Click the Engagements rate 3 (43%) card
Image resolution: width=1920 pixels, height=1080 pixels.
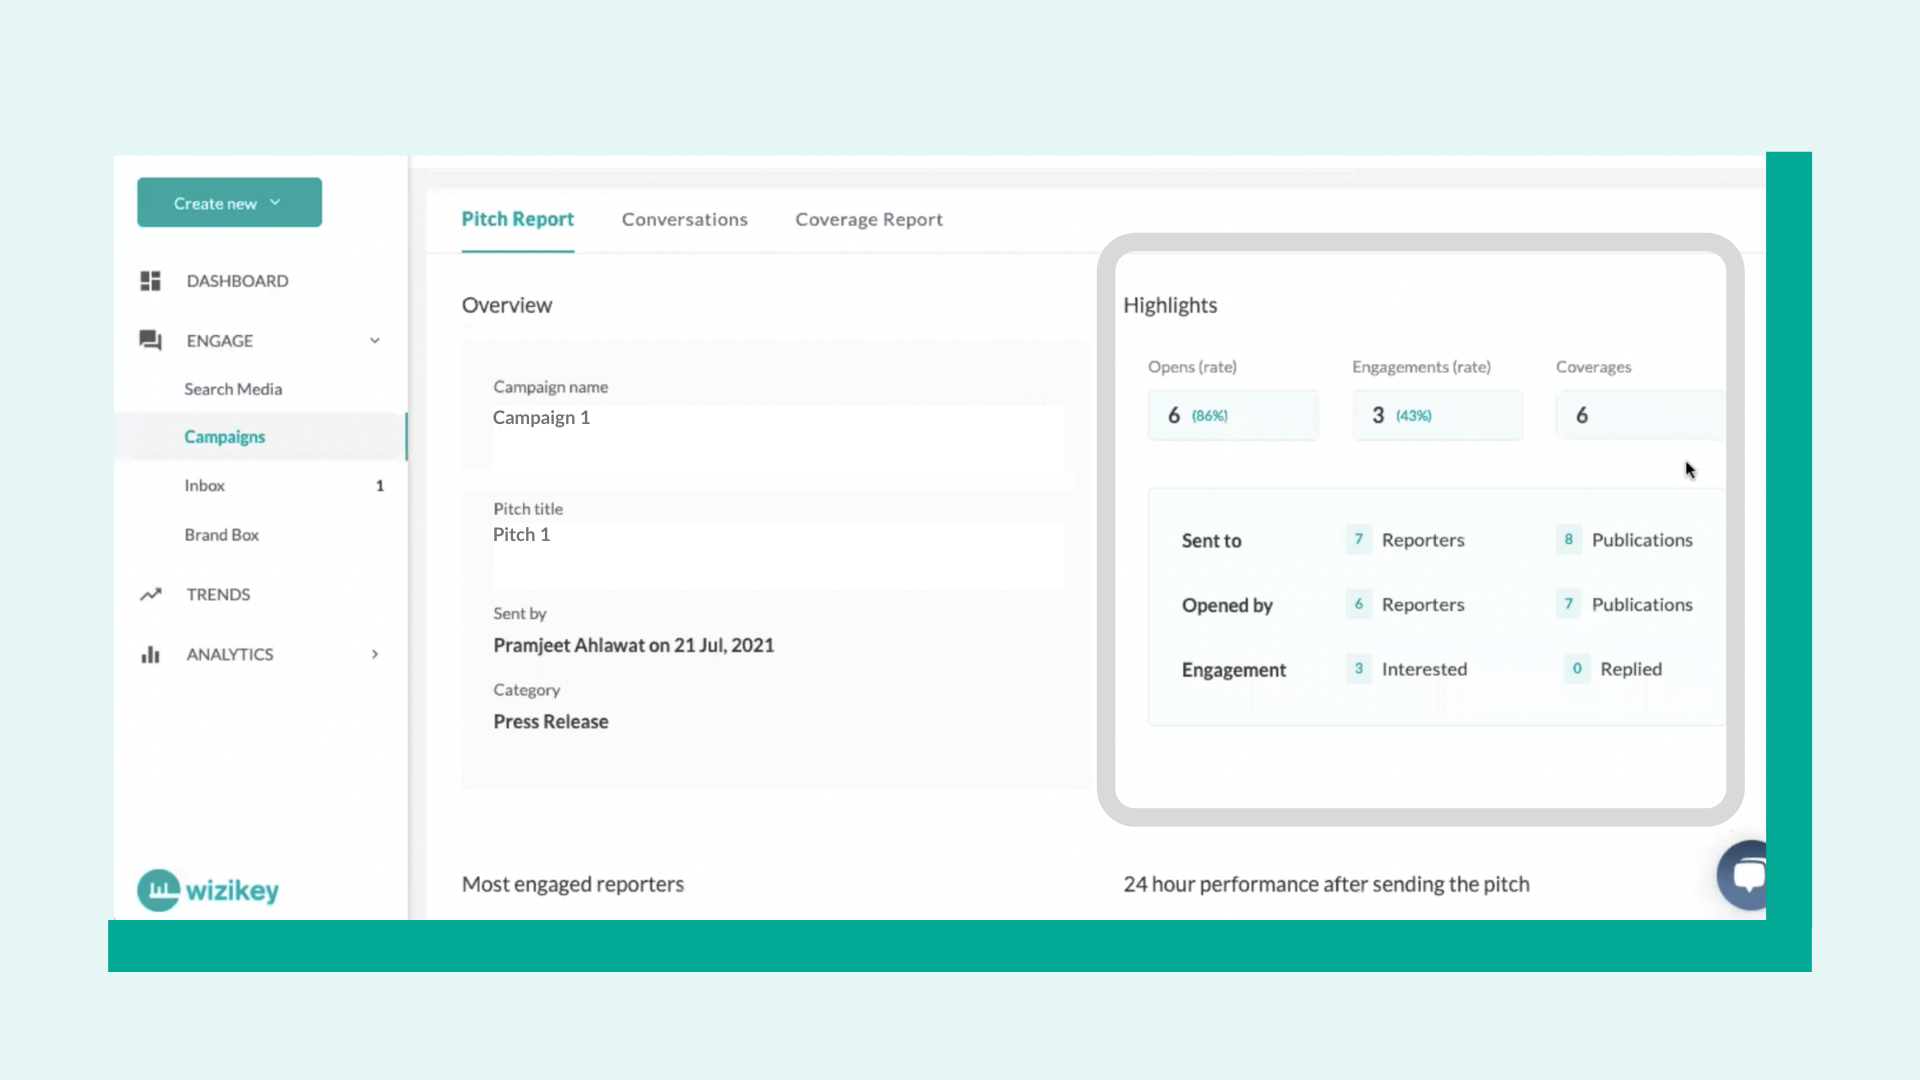coord(1437,415)
